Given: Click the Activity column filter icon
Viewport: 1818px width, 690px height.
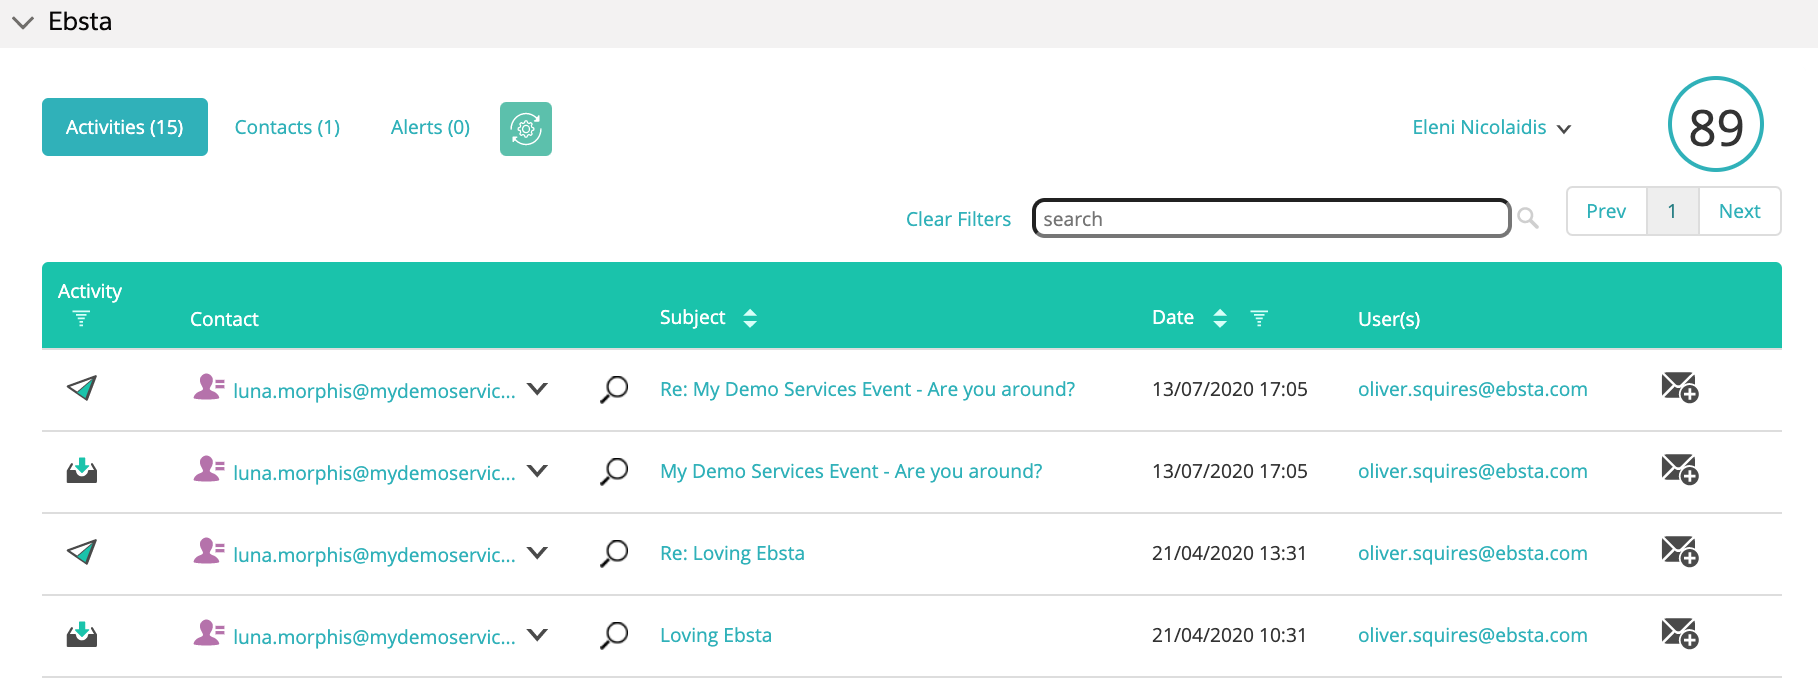Looking at the screenshot, I should tap(81, 318).
